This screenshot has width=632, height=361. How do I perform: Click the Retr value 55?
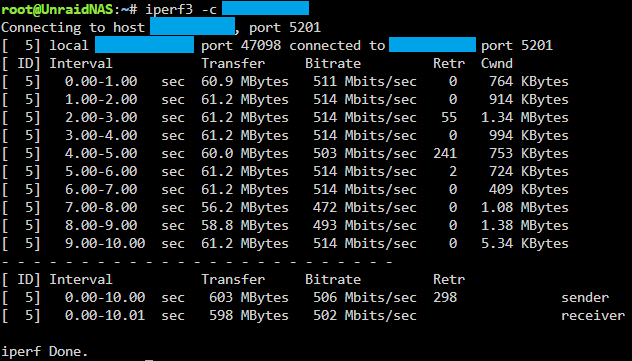click(x=449, y=118)
